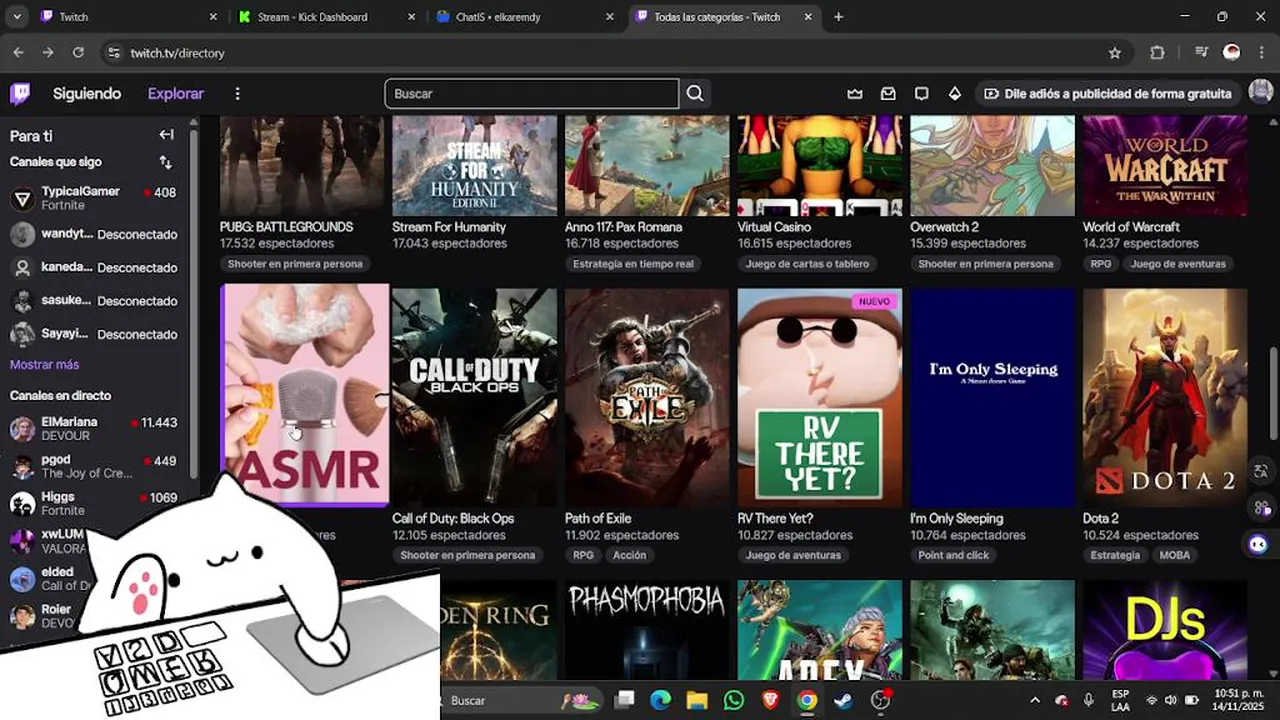
Task: Click the Twitch logo home icon
Action: 20,94
